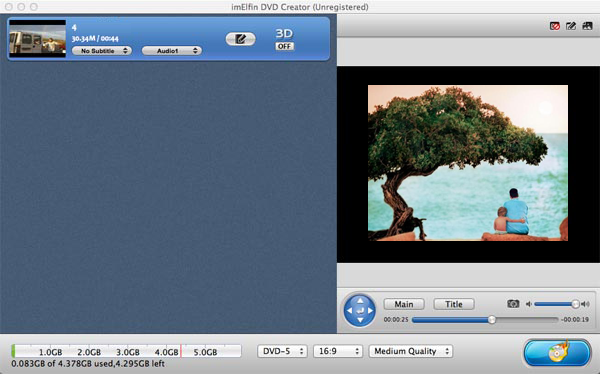Open the 16:9 aspect ratio dropdown

[338, 351]
